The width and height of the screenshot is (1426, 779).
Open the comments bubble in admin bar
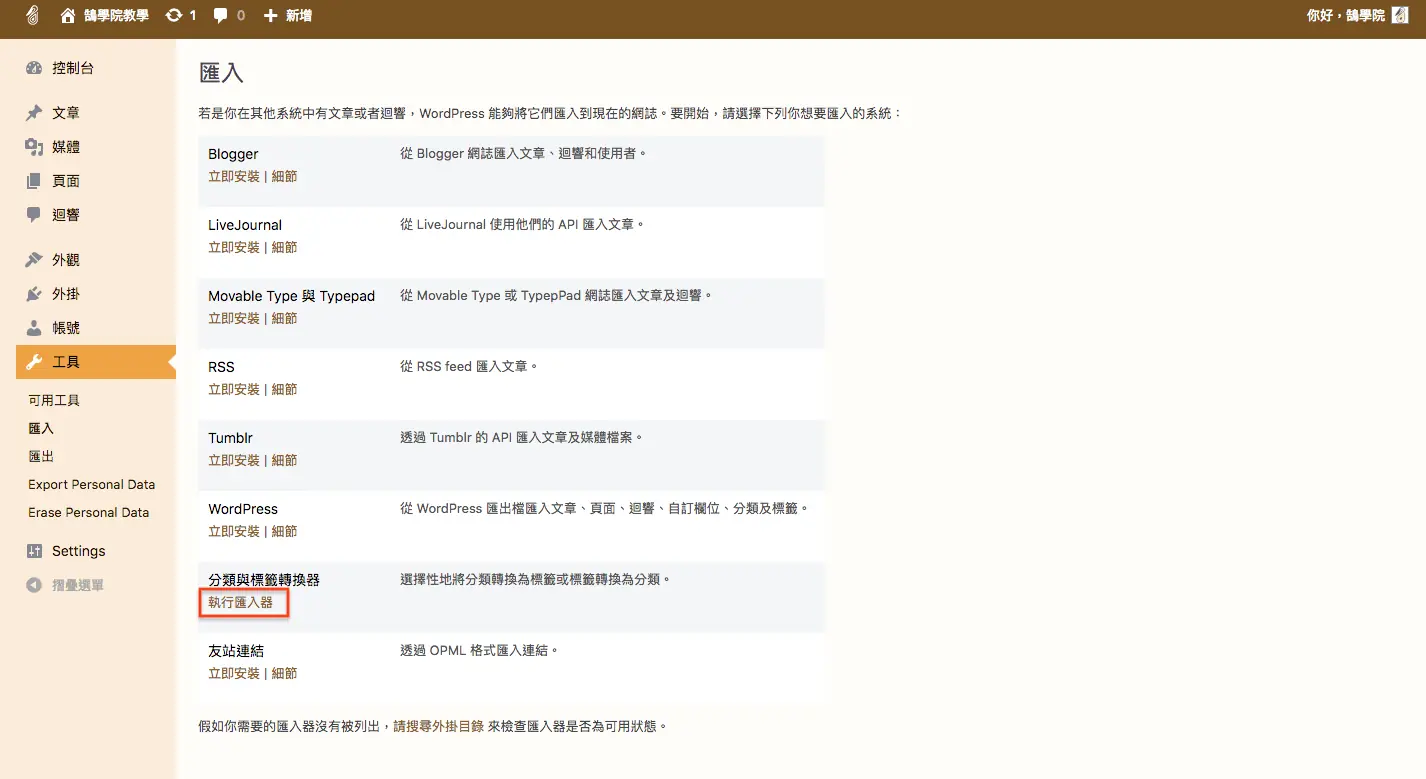pos(229,15)
